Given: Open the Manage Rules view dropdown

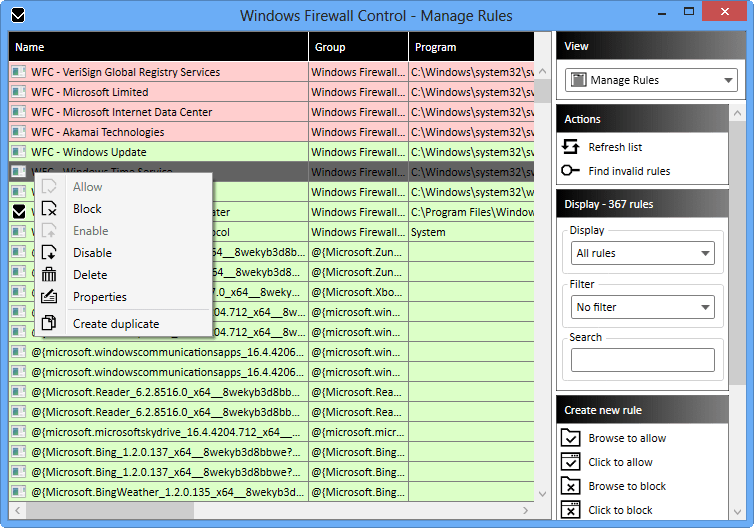Looking at the screenshot, I should 651,80.
